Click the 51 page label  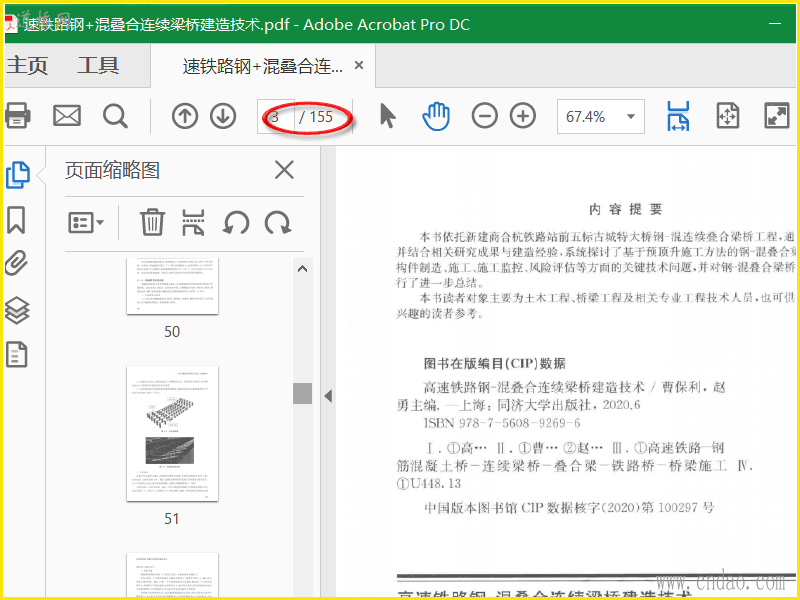point(172,519)
